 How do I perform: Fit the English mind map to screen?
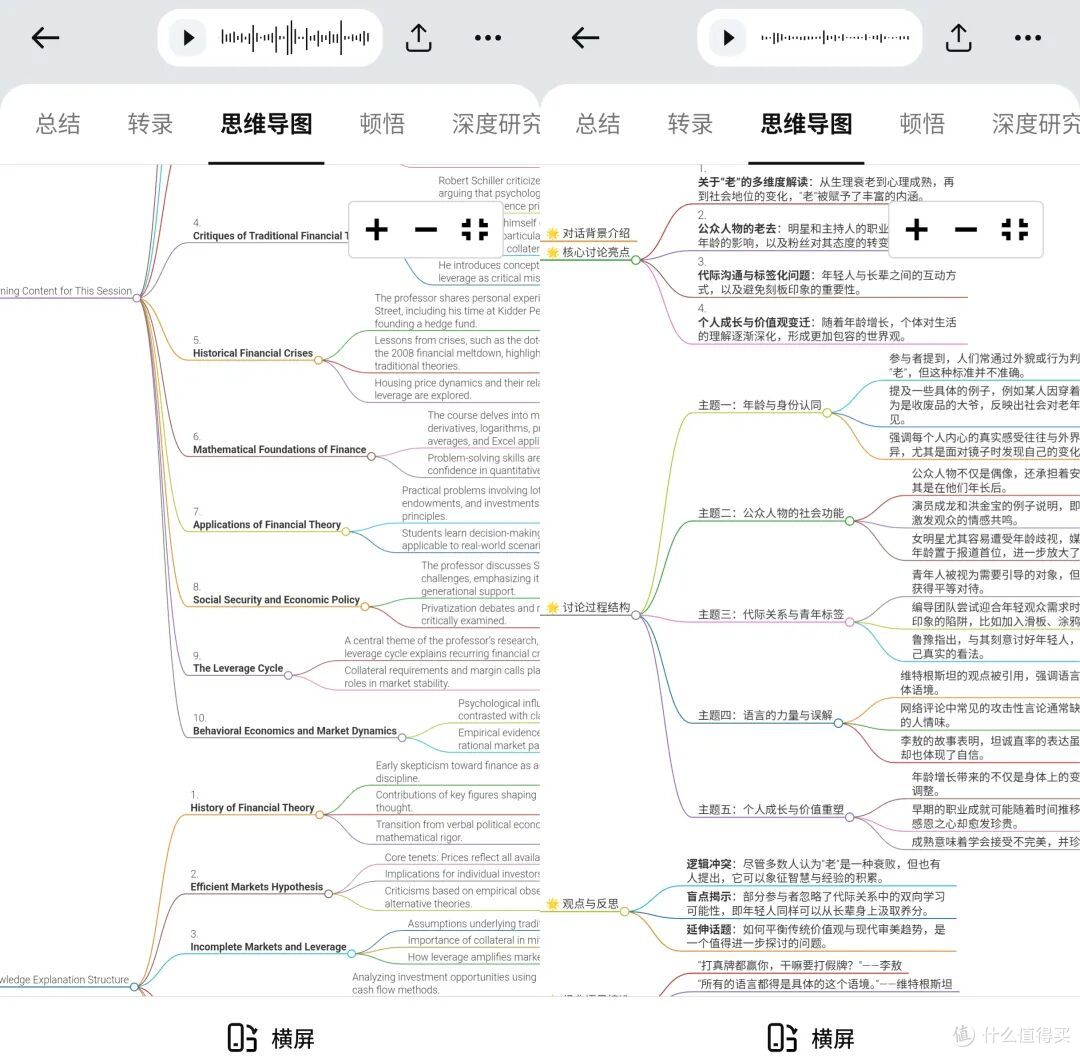pos(474,230)
